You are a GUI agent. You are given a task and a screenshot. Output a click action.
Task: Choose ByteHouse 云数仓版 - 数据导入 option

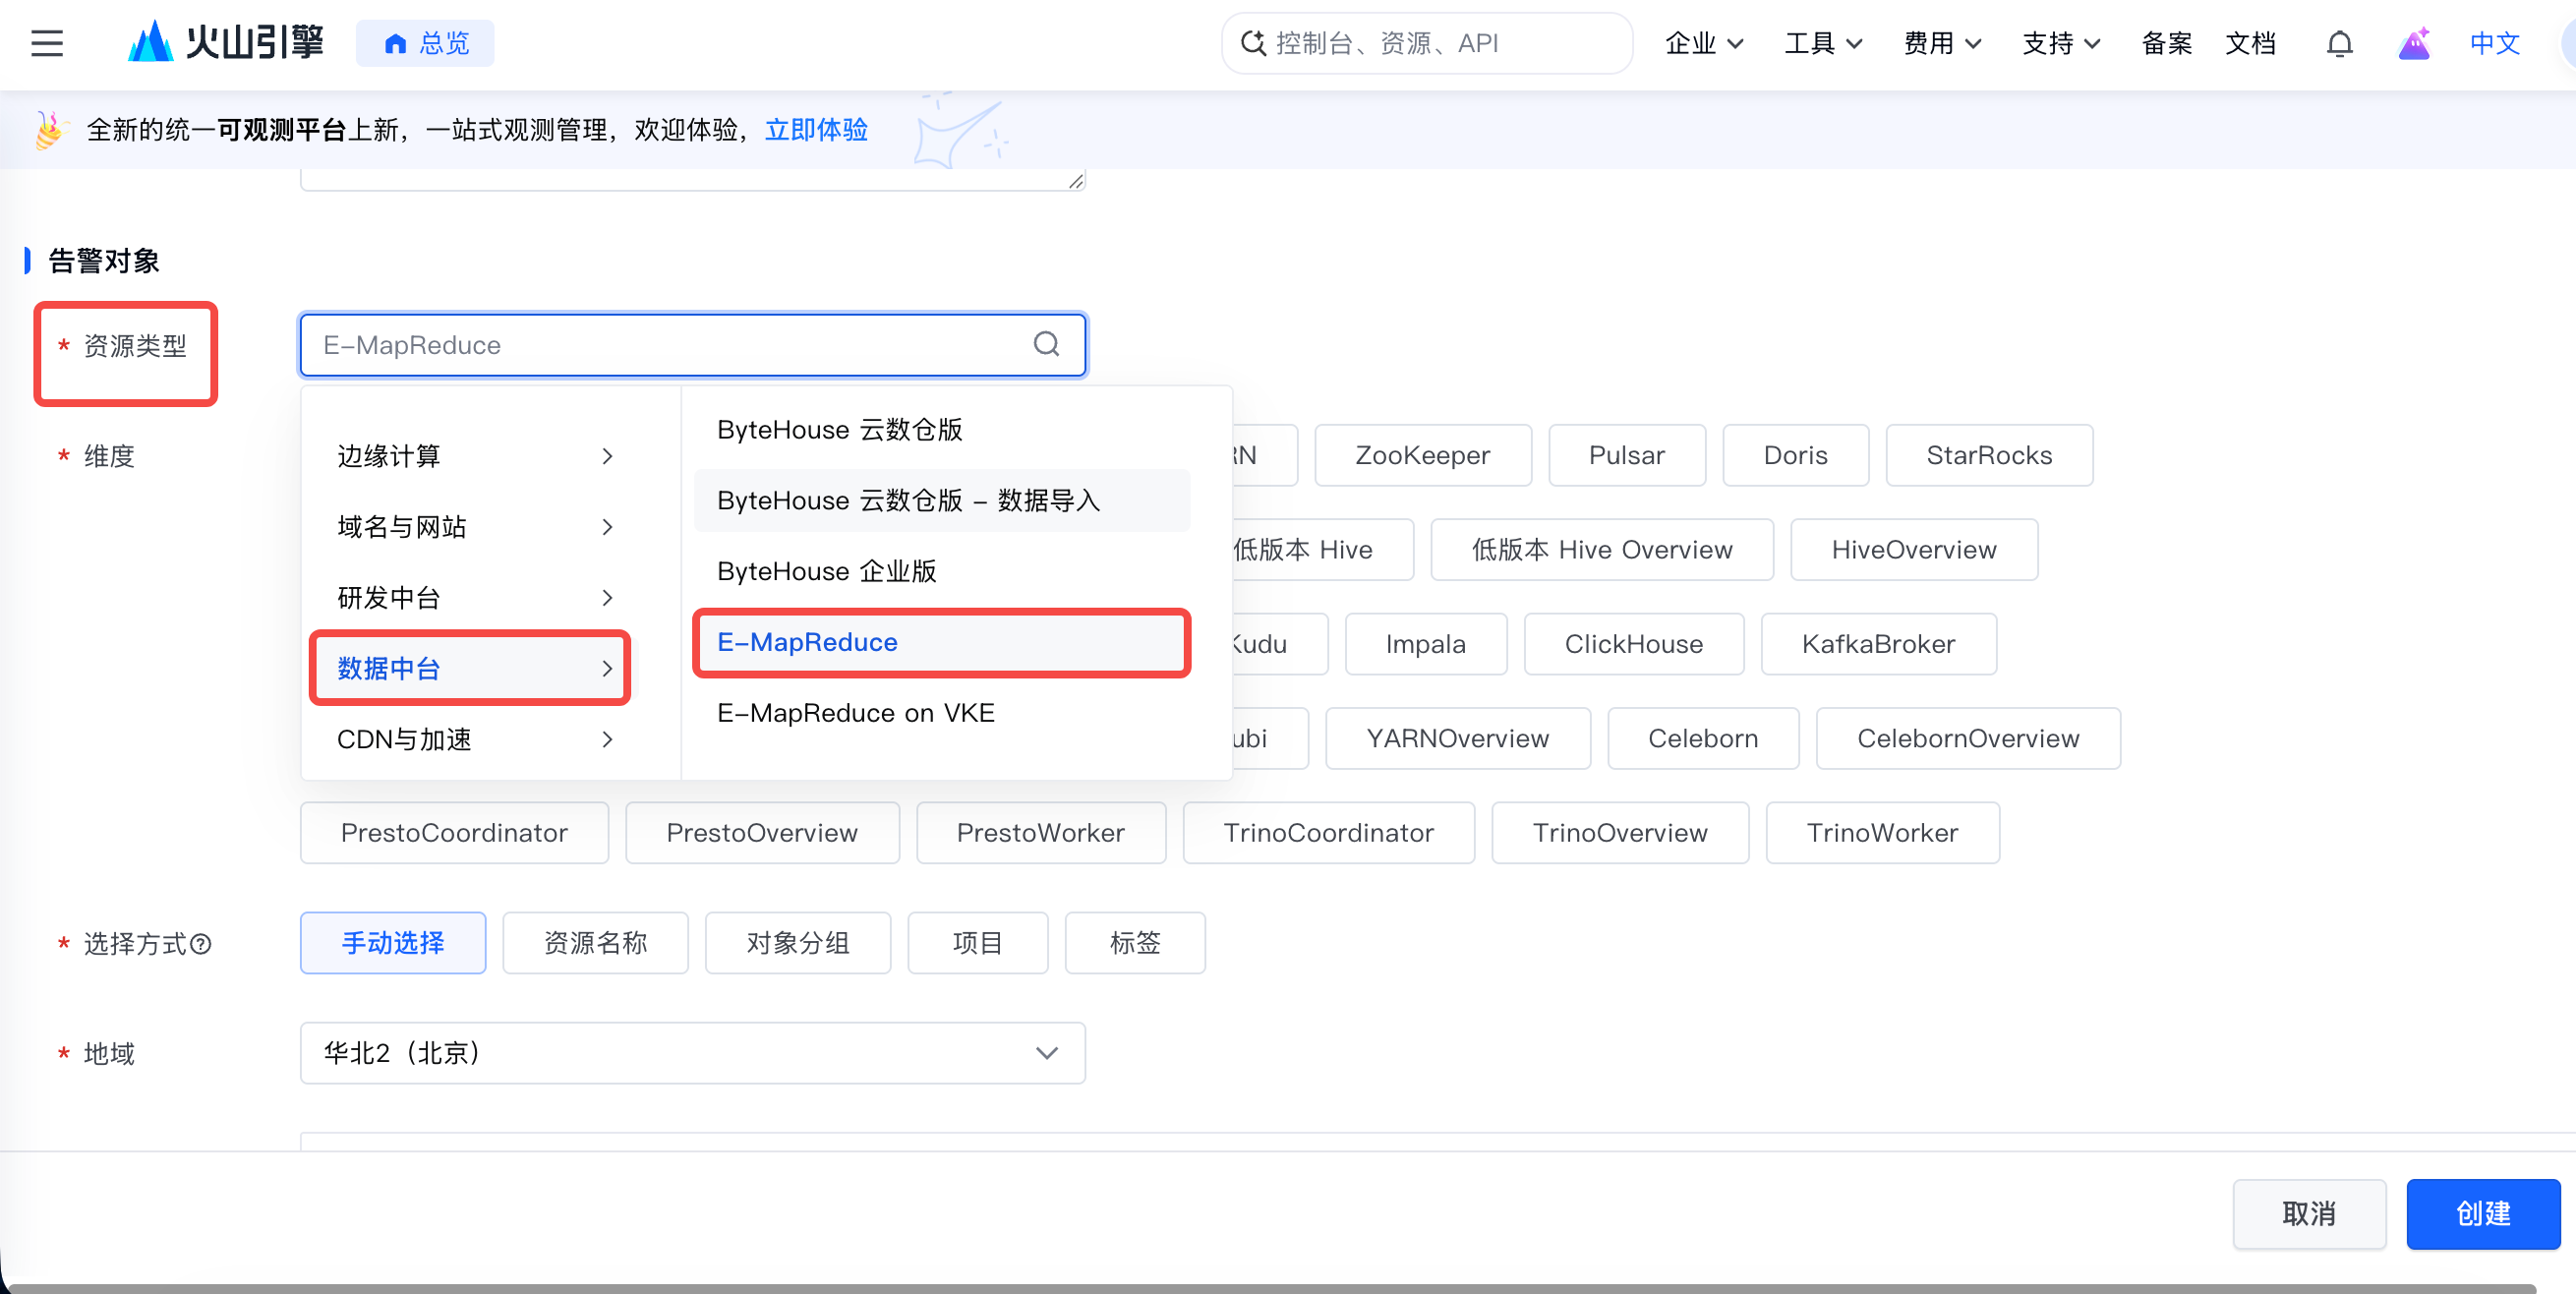tap(942, 500)
